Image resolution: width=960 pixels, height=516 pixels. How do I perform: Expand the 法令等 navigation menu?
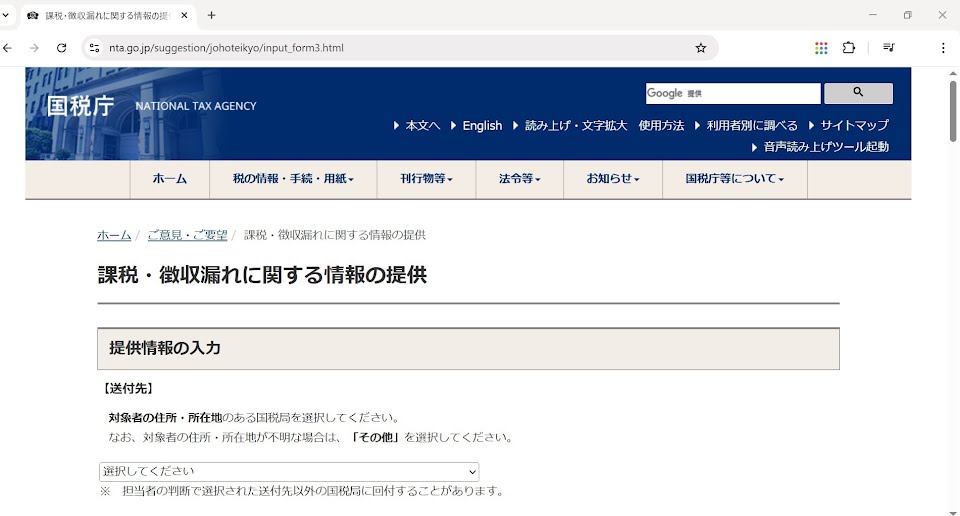click(x=519, y=179)
